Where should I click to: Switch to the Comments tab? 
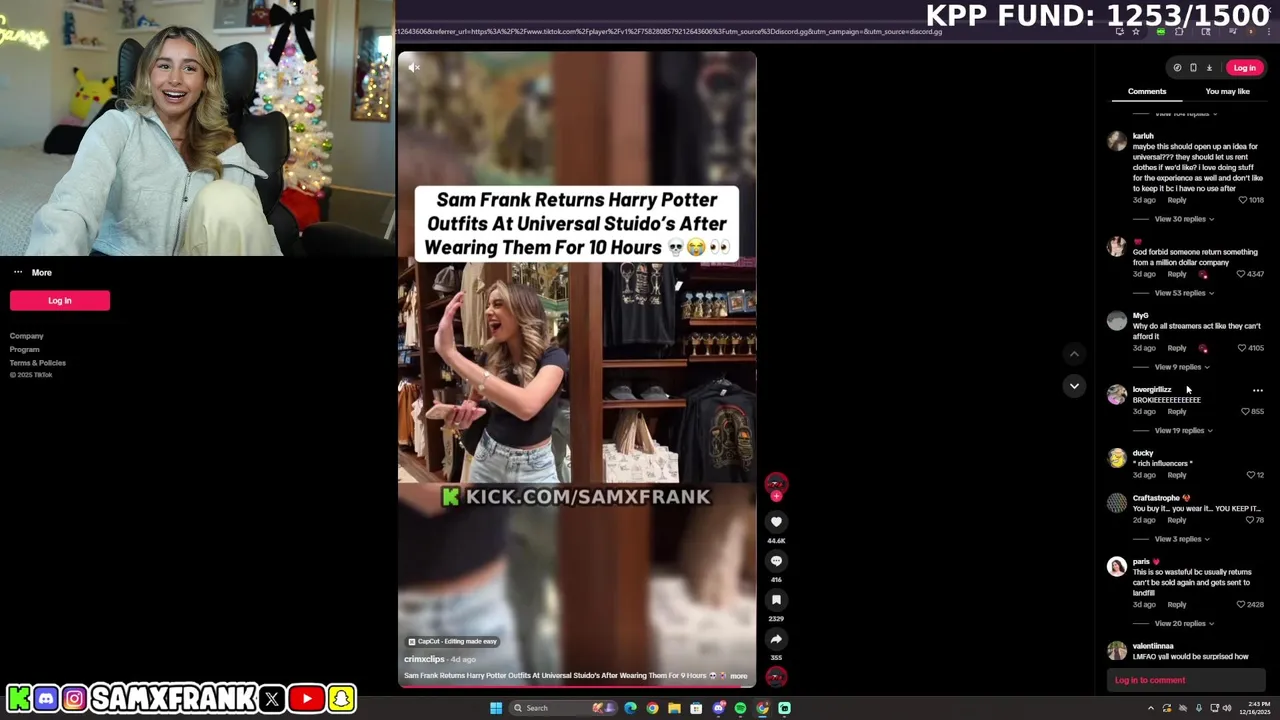[1147, 91]
